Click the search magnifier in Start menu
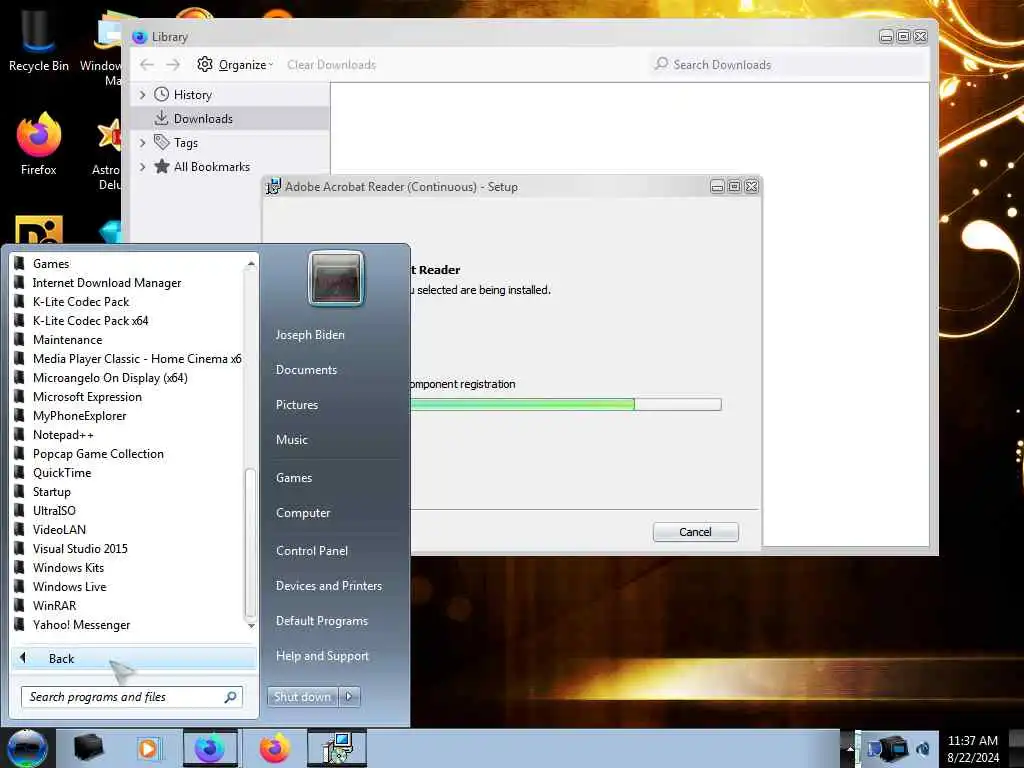The image size is (1024, 768). pyautogui.click(x=231, y=697)
